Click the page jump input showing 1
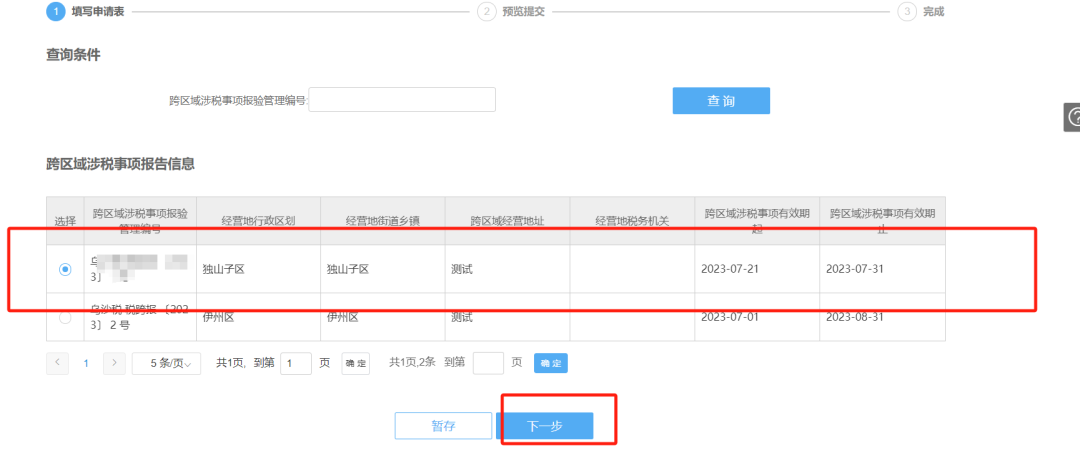 click(x=296, y=363)
